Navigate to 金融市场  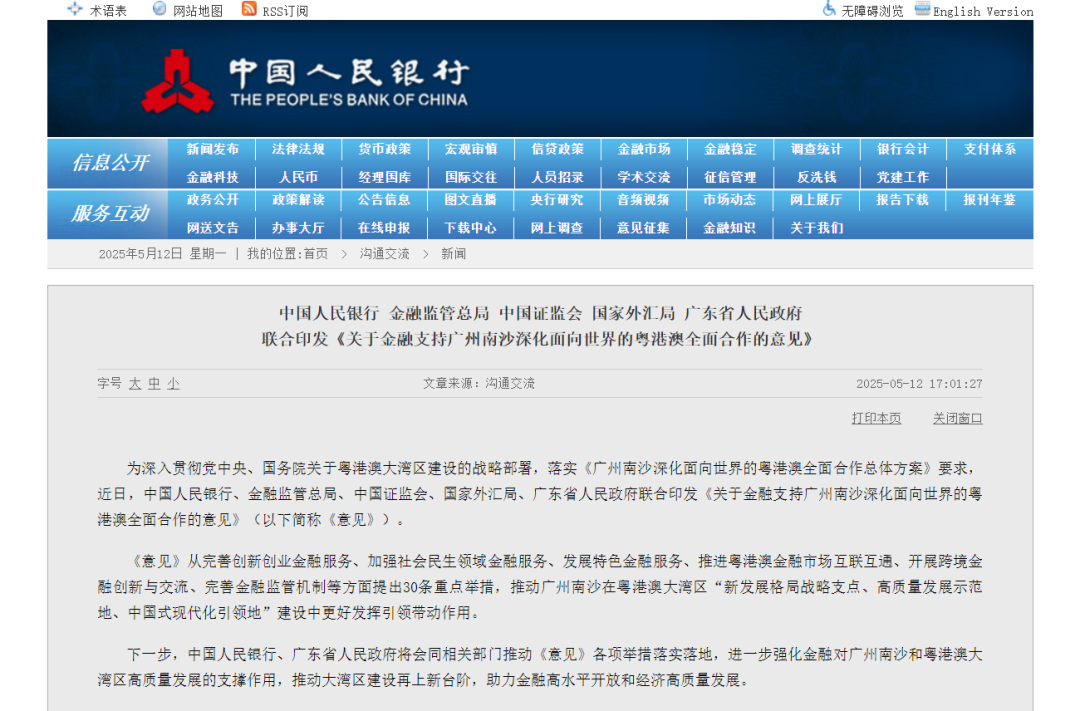pyautogui.click(x=644, y=150)
